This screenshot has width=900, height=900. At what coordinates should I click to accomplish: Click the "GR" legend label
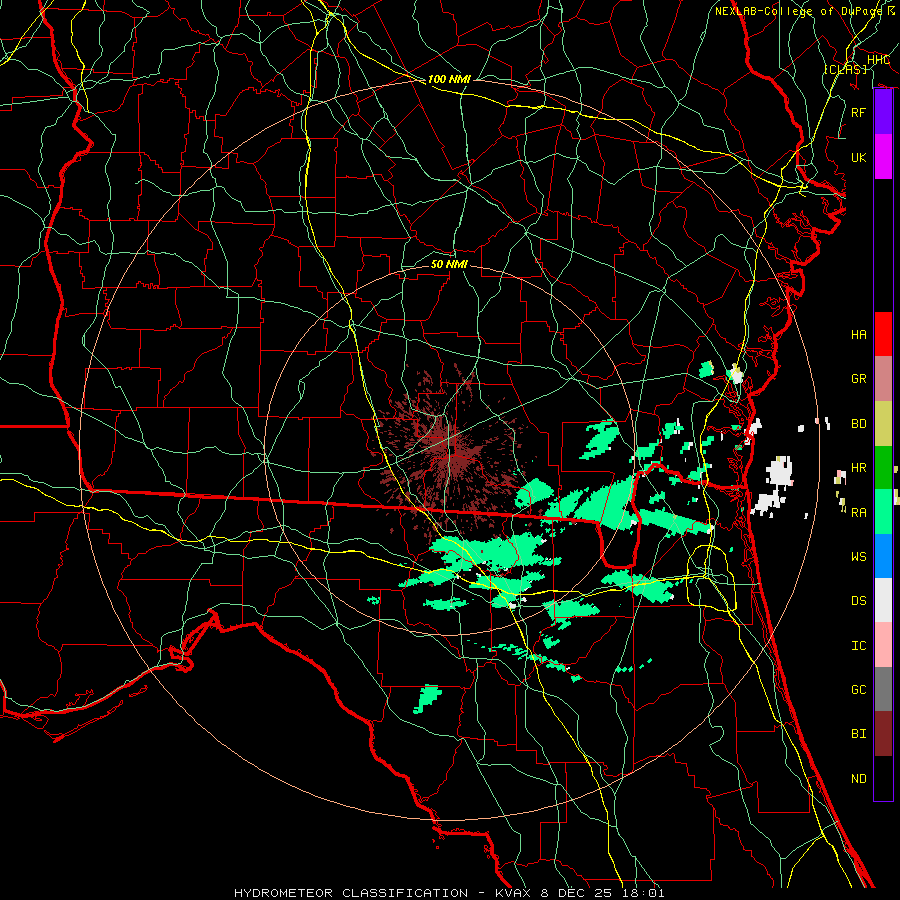pos(859,379)
